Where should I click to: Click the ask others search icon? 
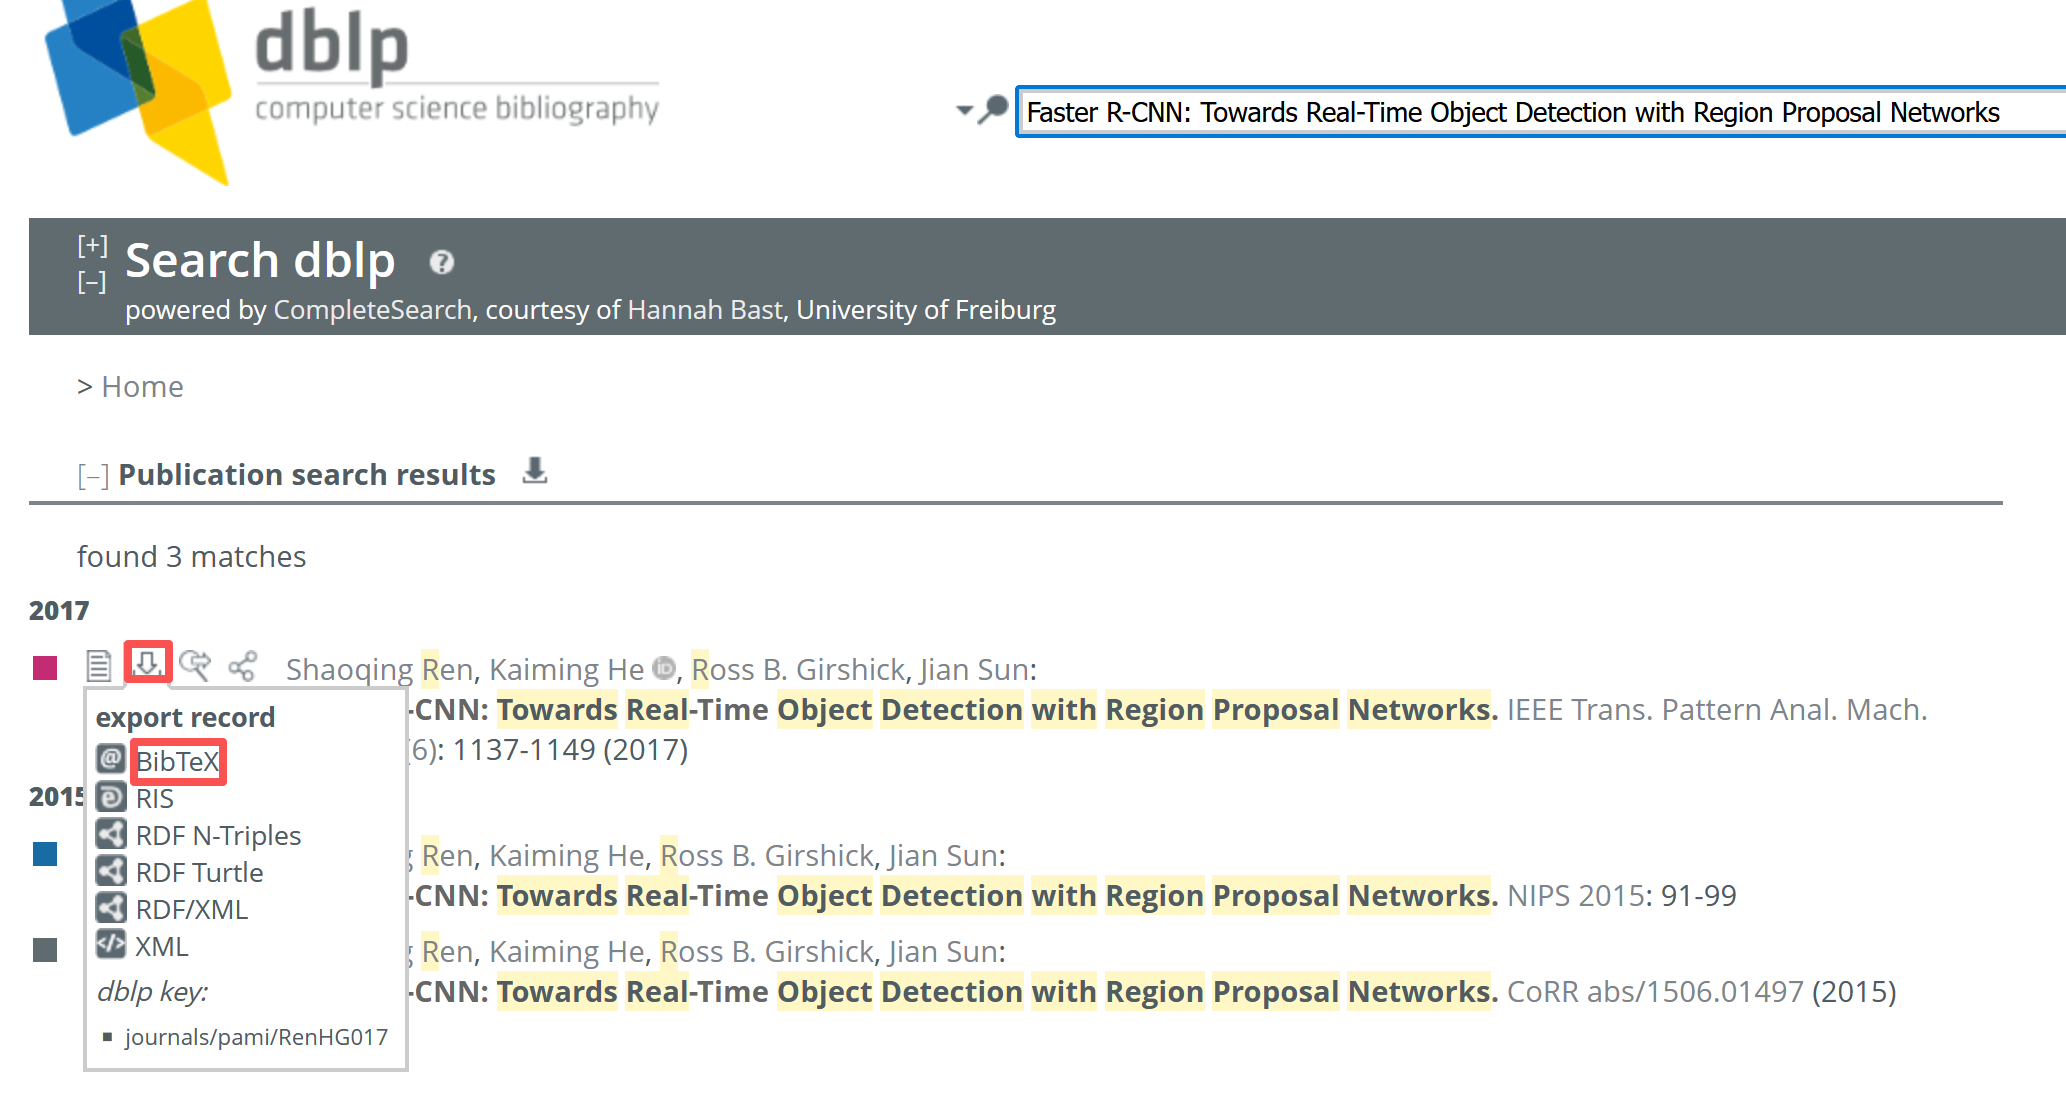(x=195, y=666)
